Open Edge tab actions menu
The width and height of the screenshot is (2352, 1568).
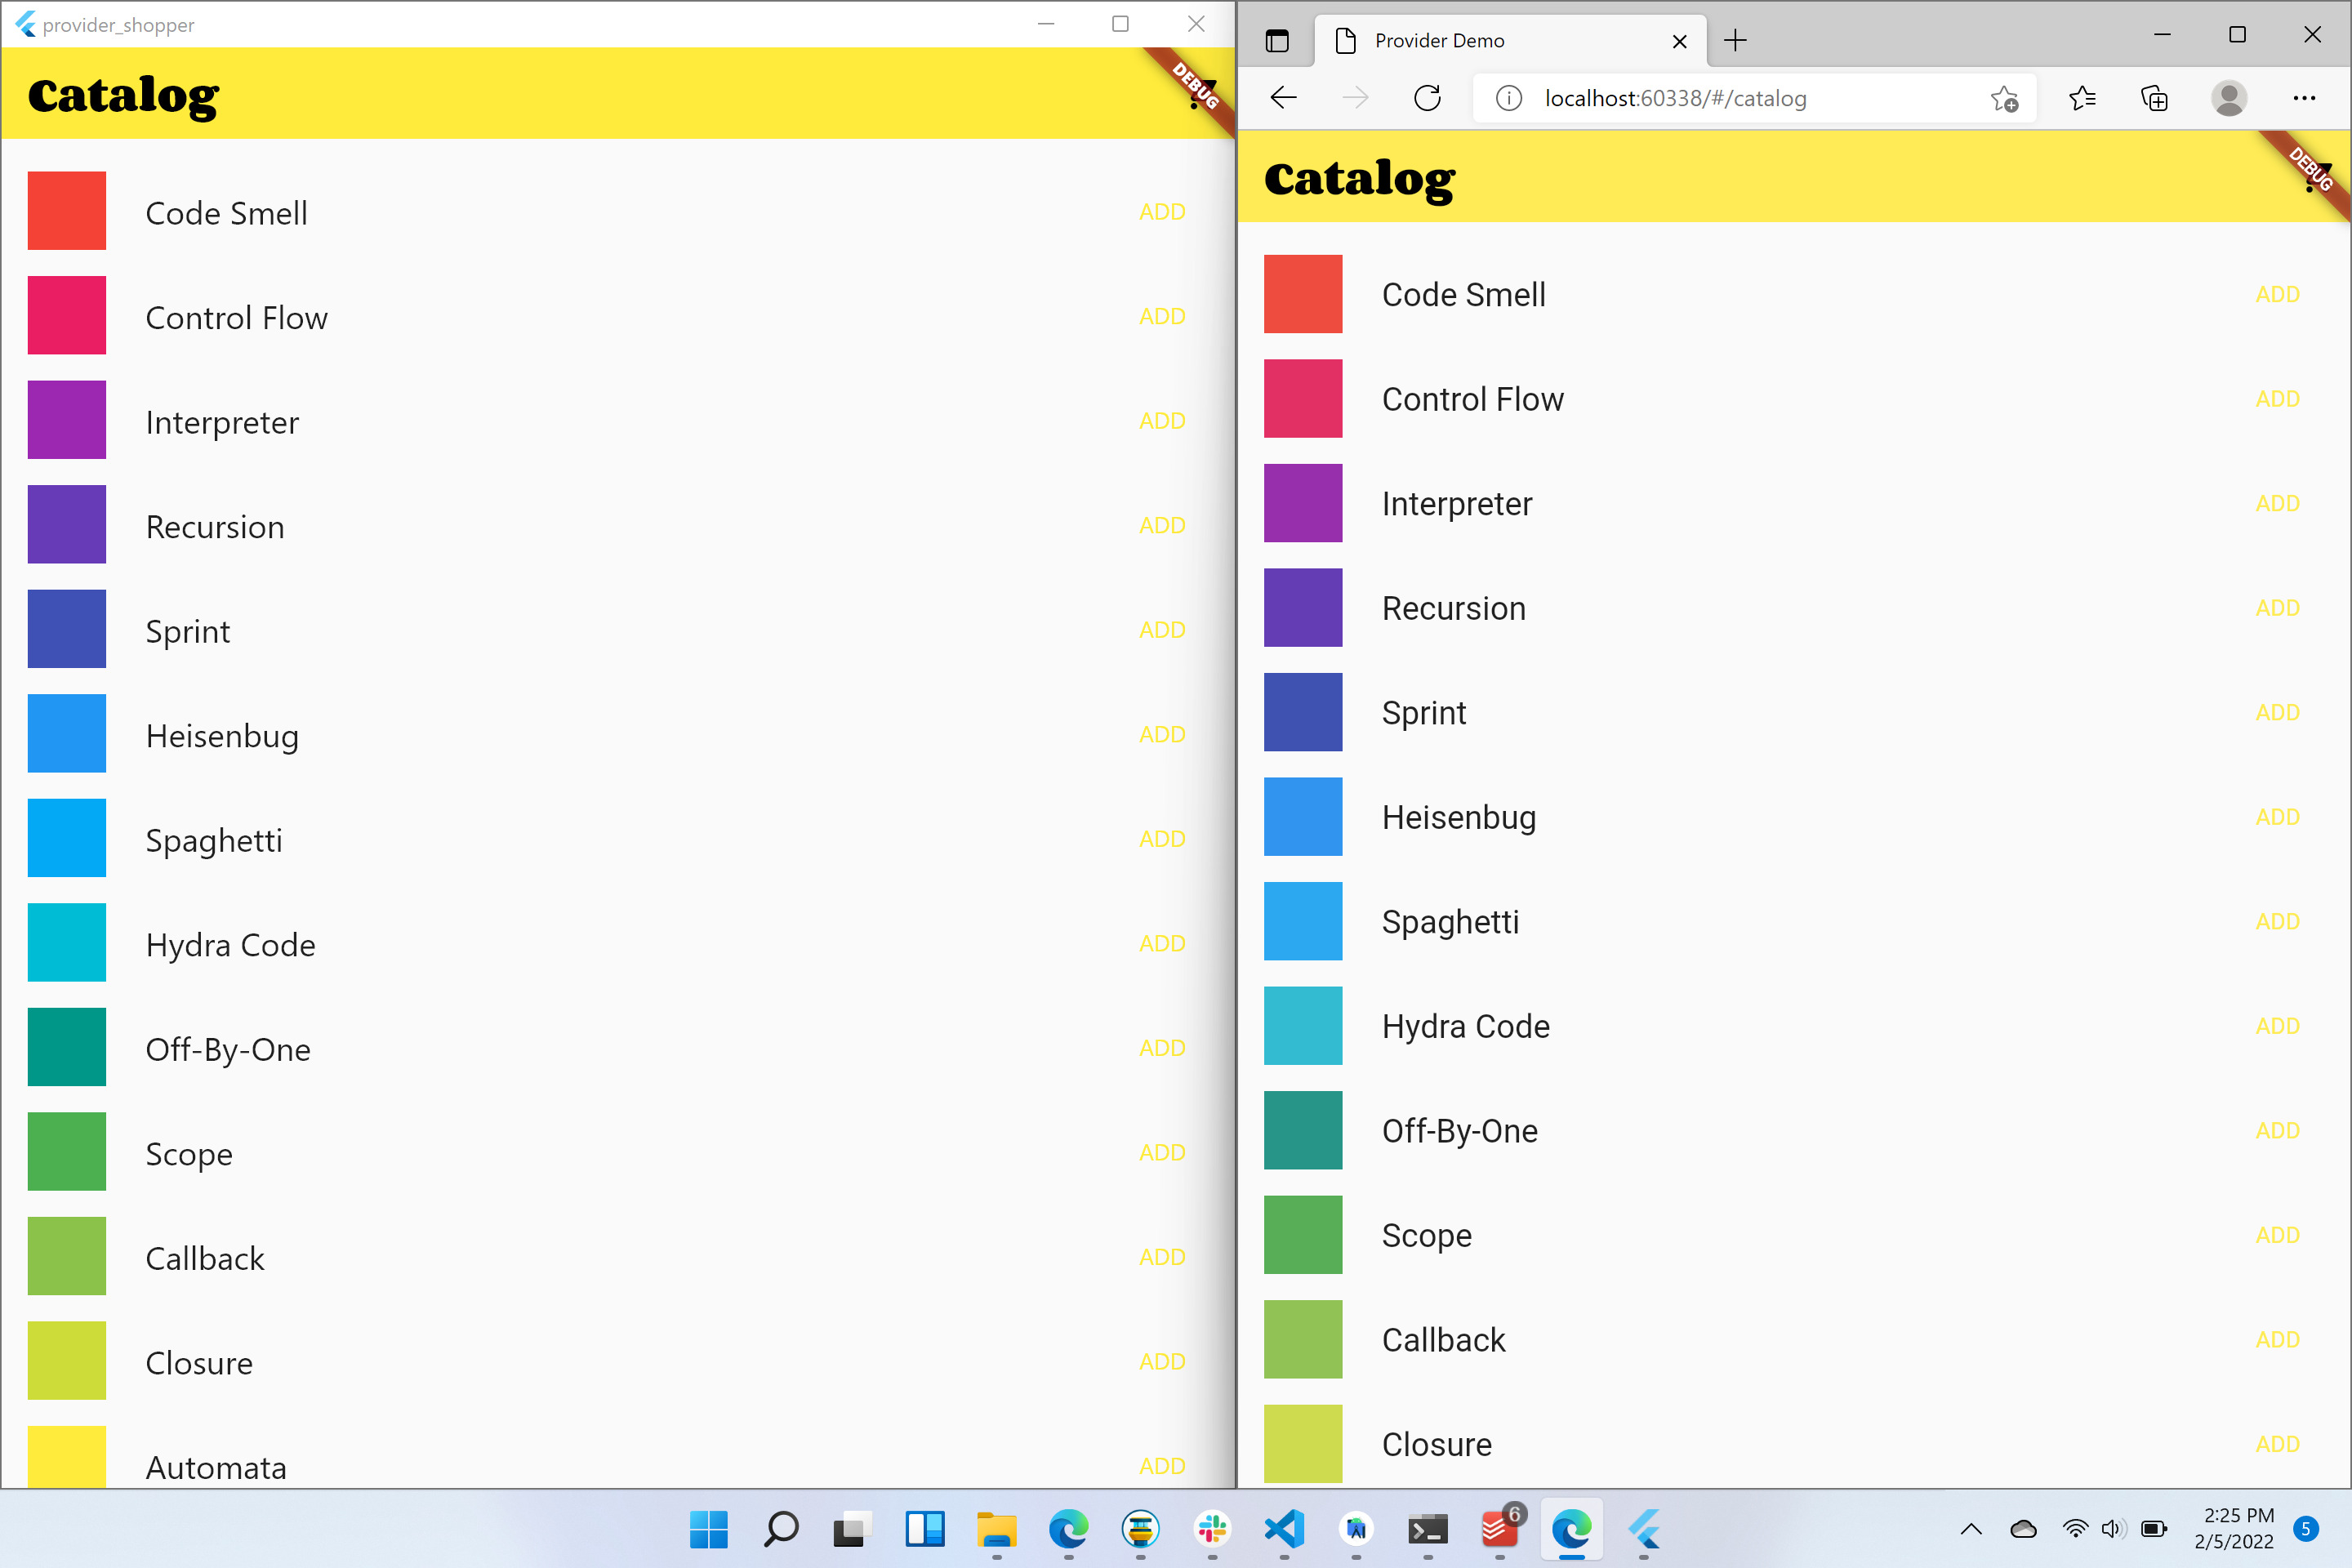(x=1277, y=41)
